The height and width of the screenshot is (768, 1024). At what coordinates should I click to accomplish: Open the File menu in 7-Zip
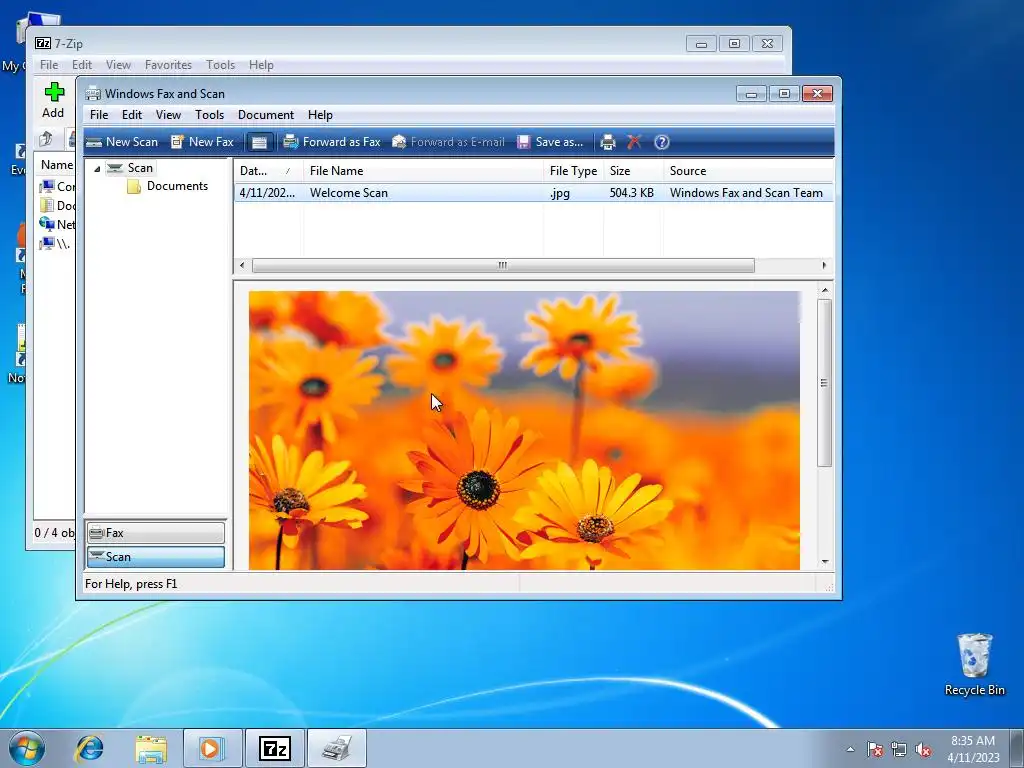click(x=49, y=65)
